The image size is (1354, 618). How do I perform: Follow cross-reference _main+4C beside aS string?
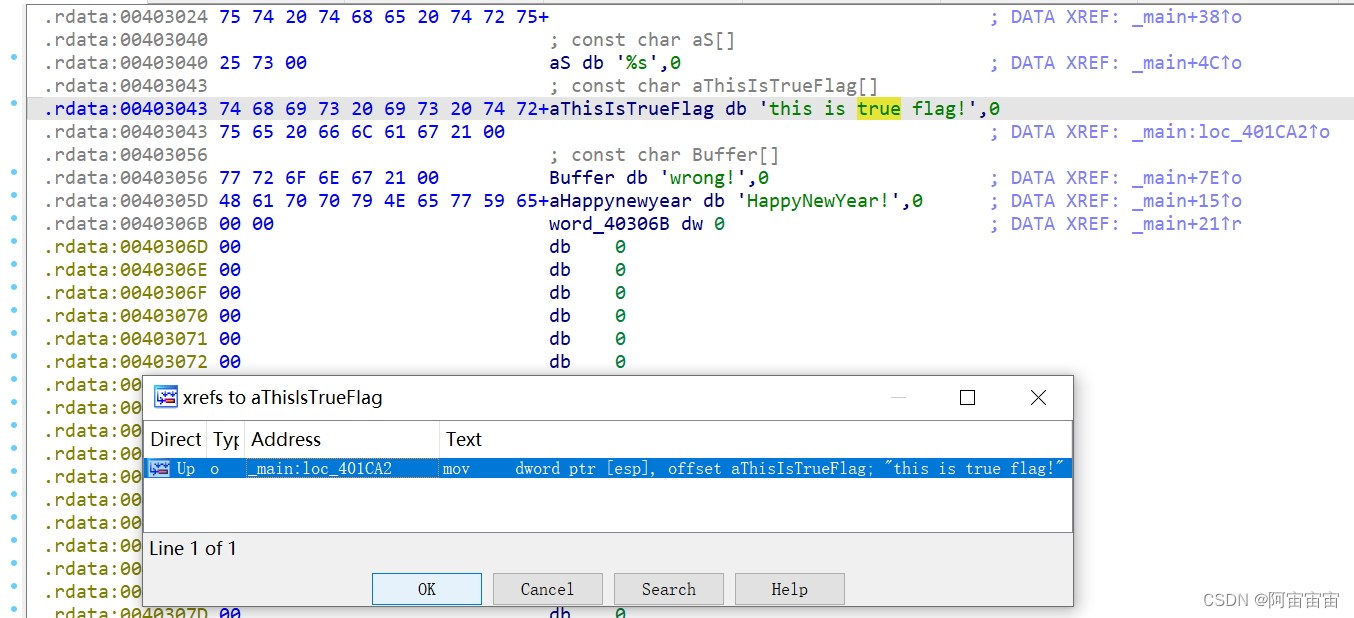click(x=1185, y=62)
